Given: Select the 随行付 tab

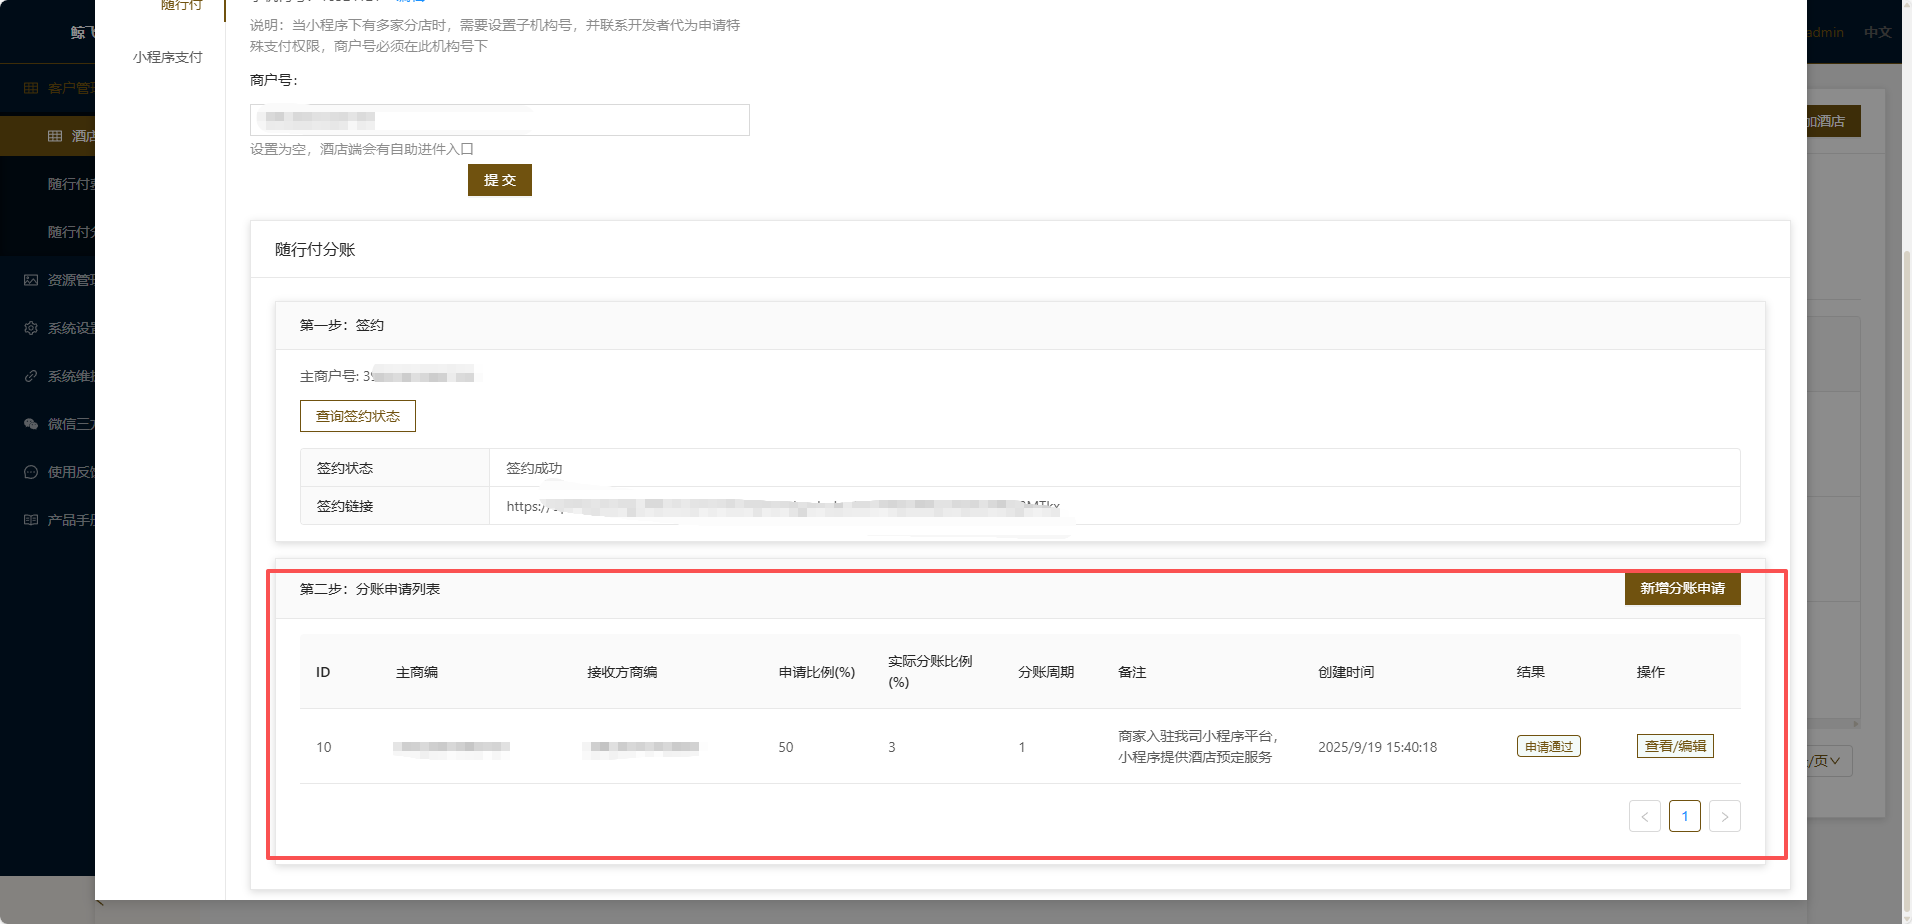Looking at the screenshot, I should 181,5.
